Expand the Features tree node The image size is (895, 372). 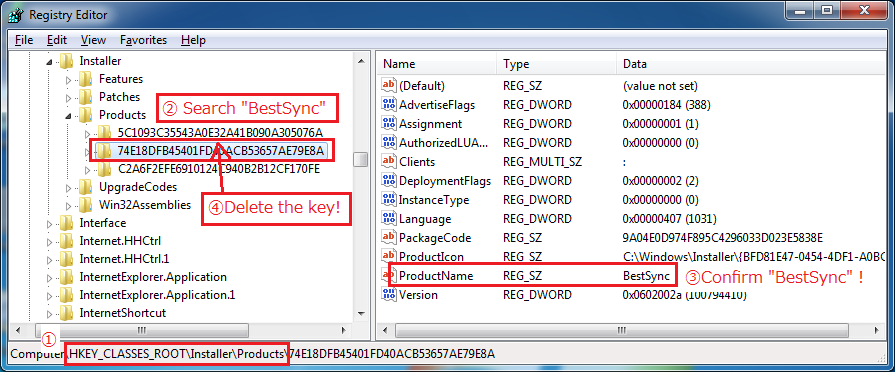pos(68,79)
